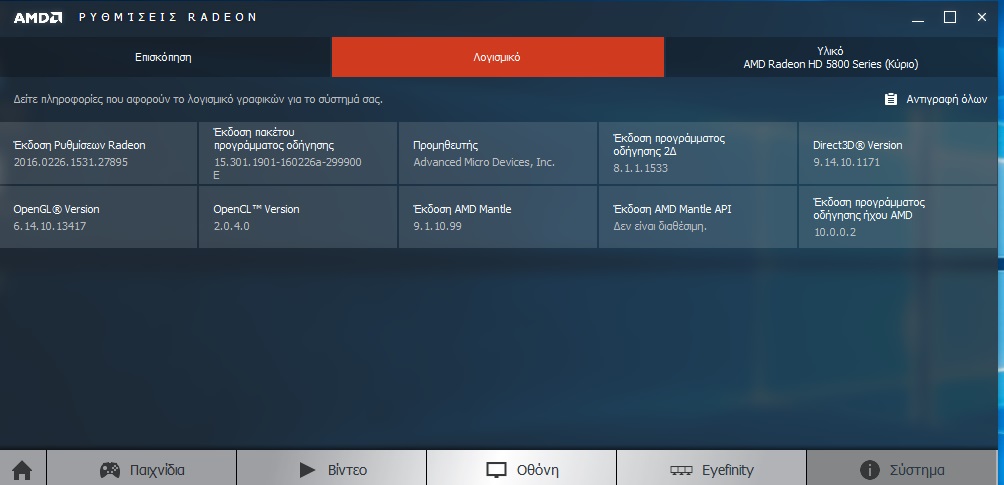Go to the Home icon
This screenshot has height=485, width=1004.
[22, 470]
